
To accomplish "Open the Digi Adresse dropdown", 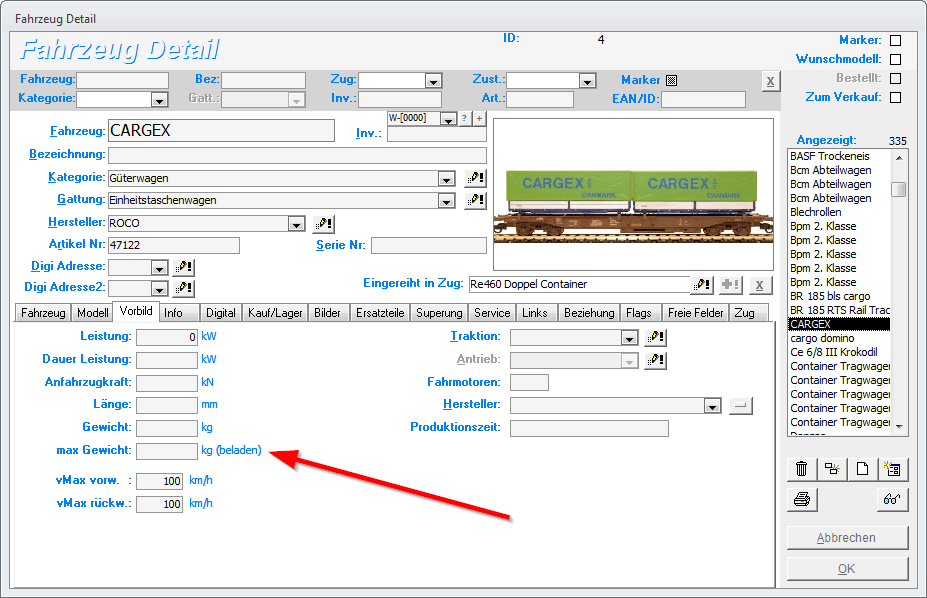I will click(x=159, y=268).
